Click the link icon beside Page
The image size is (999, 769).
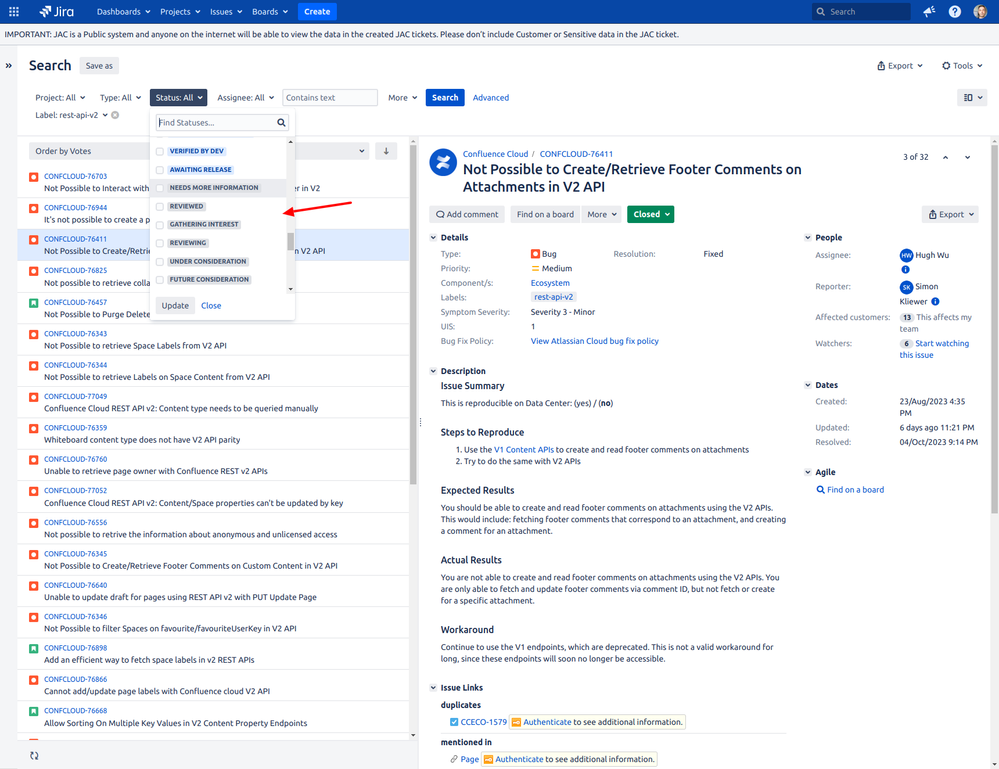coord(454,759)
